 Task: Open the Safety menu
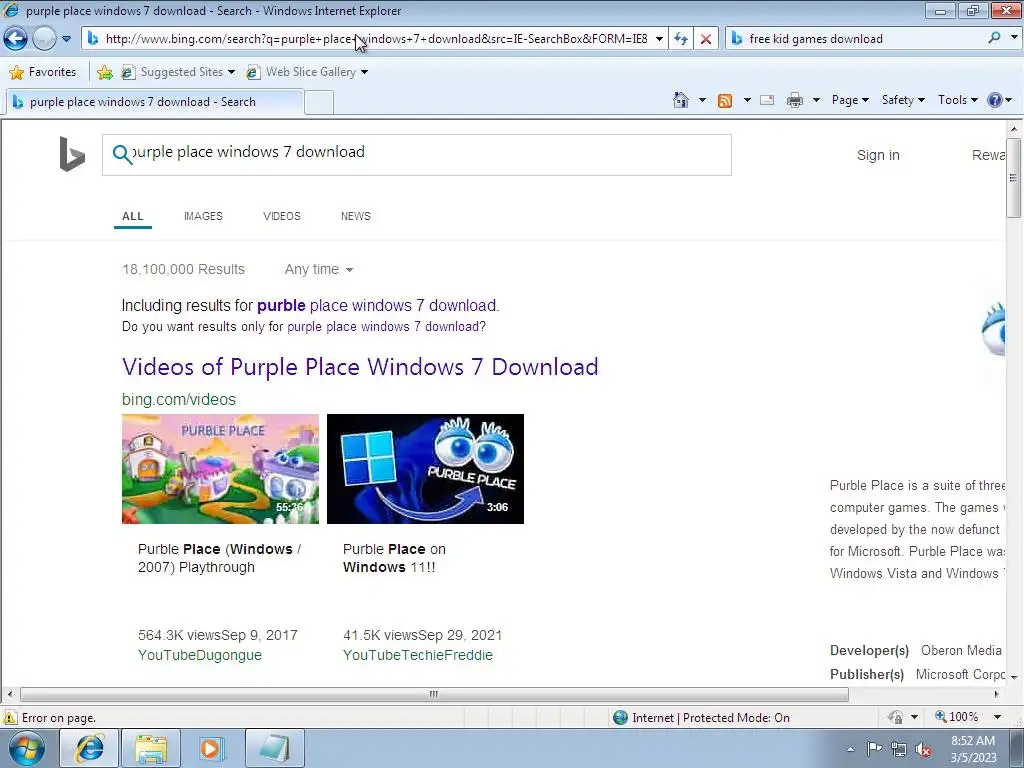[x=903, y=100]
